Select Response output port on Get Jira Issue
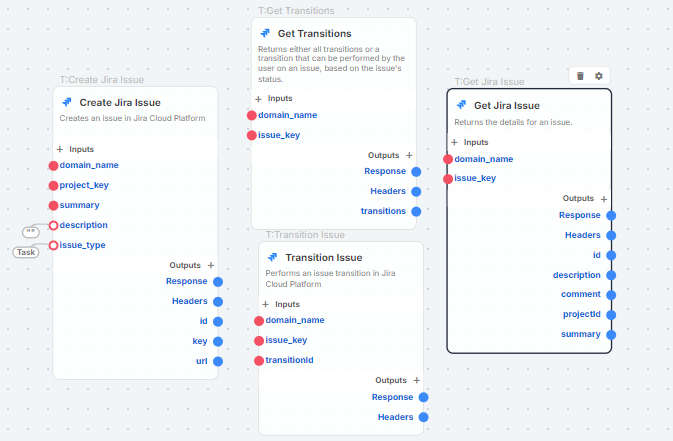The height and width of the screenshot is (441, 673). (611, 216)
